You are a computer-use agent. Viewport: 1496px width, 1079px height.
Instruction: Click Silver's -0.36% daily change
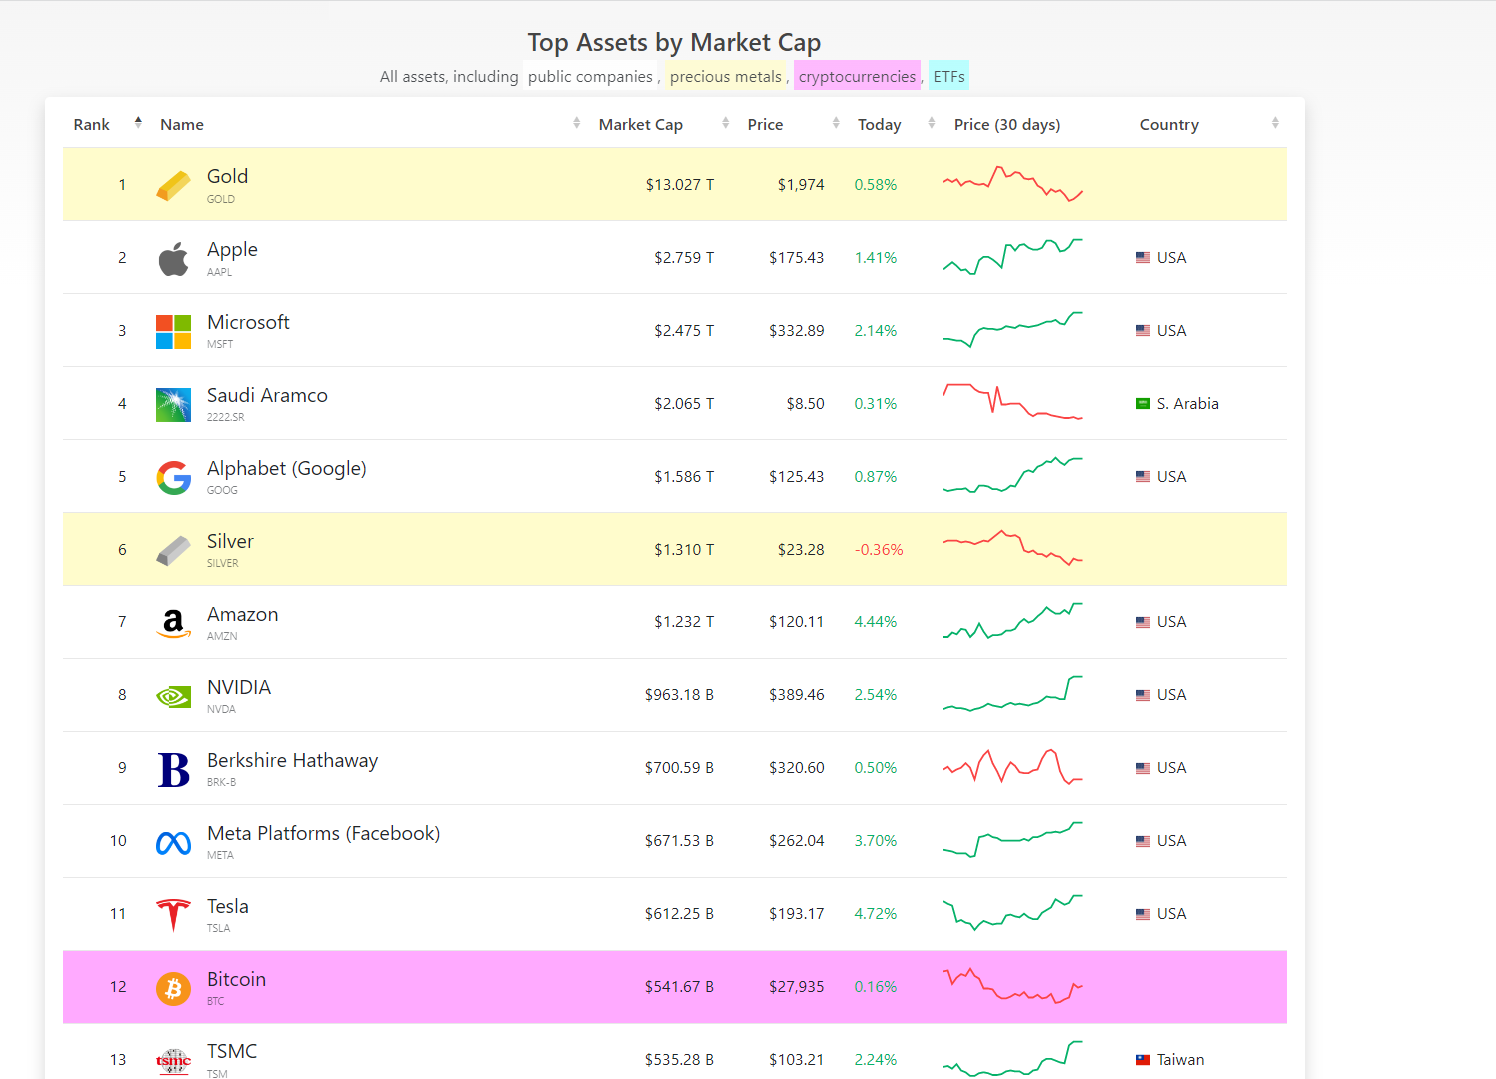879,550
